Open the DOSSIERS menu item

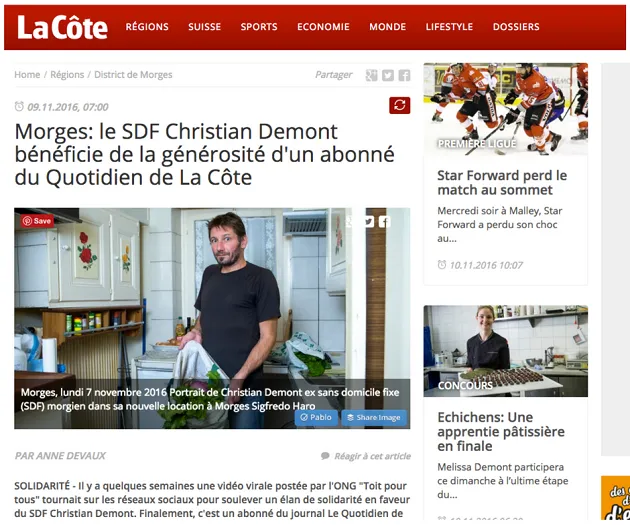pyautogui.click(x=516, y=27)
